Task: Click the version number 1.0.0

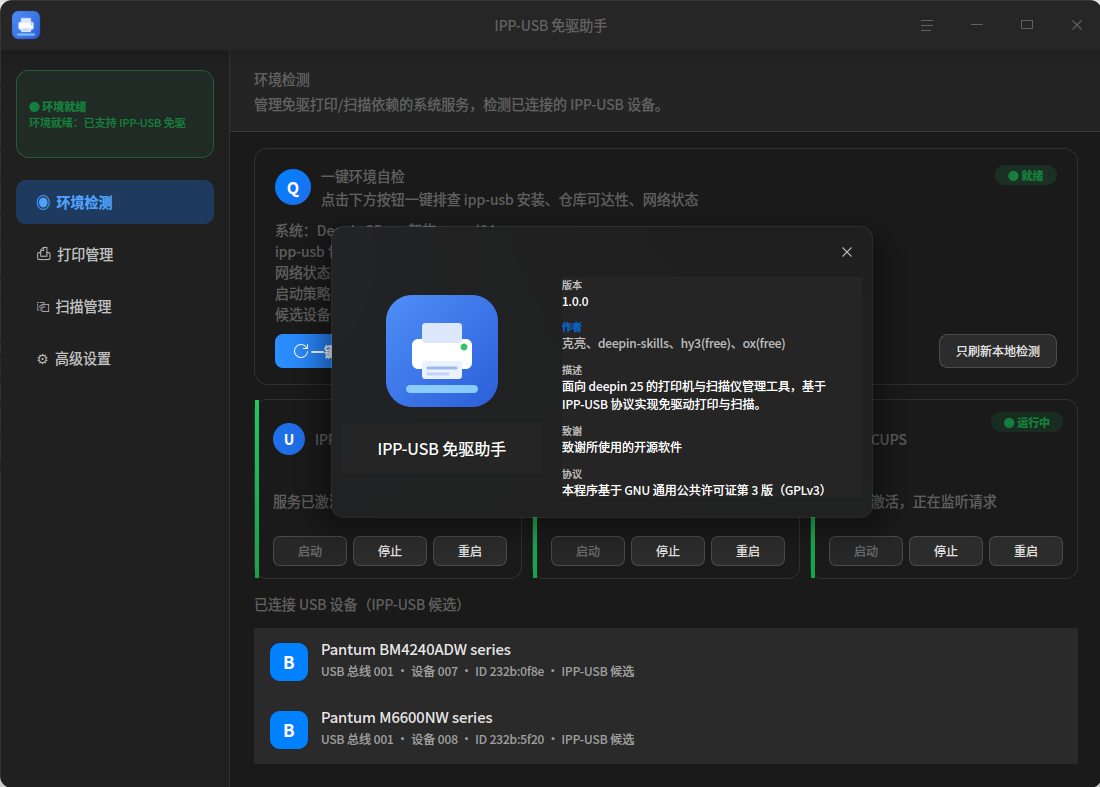Action: [x=575, y=302]
